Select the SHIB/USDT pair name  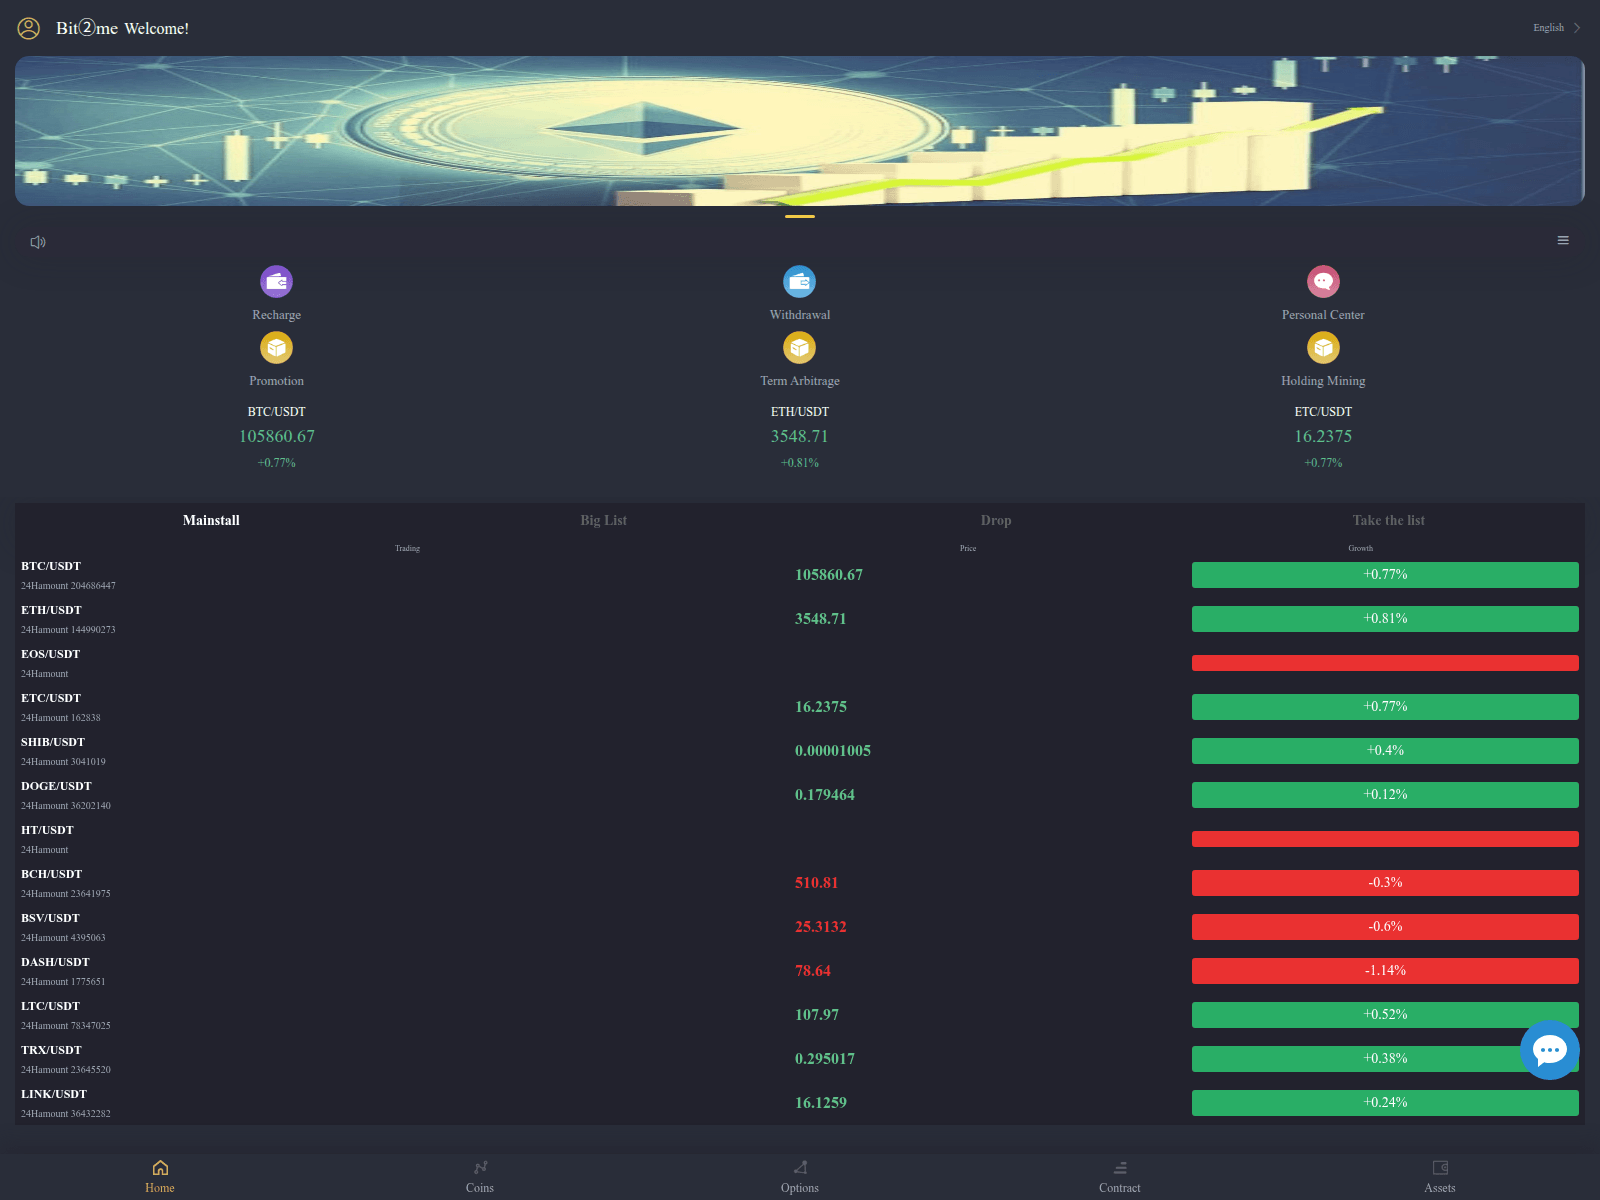tap(53, 742)
